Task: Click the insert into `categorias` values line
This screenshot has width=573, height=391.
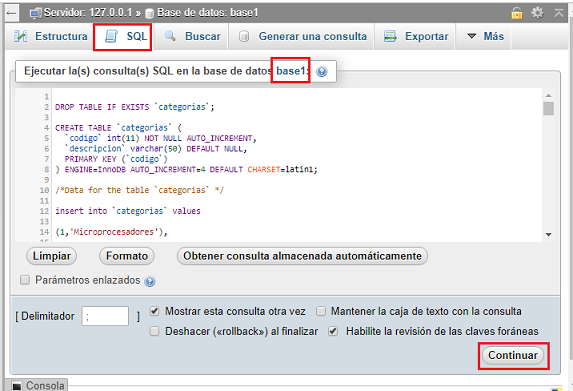Action: [x=128, y=211]
